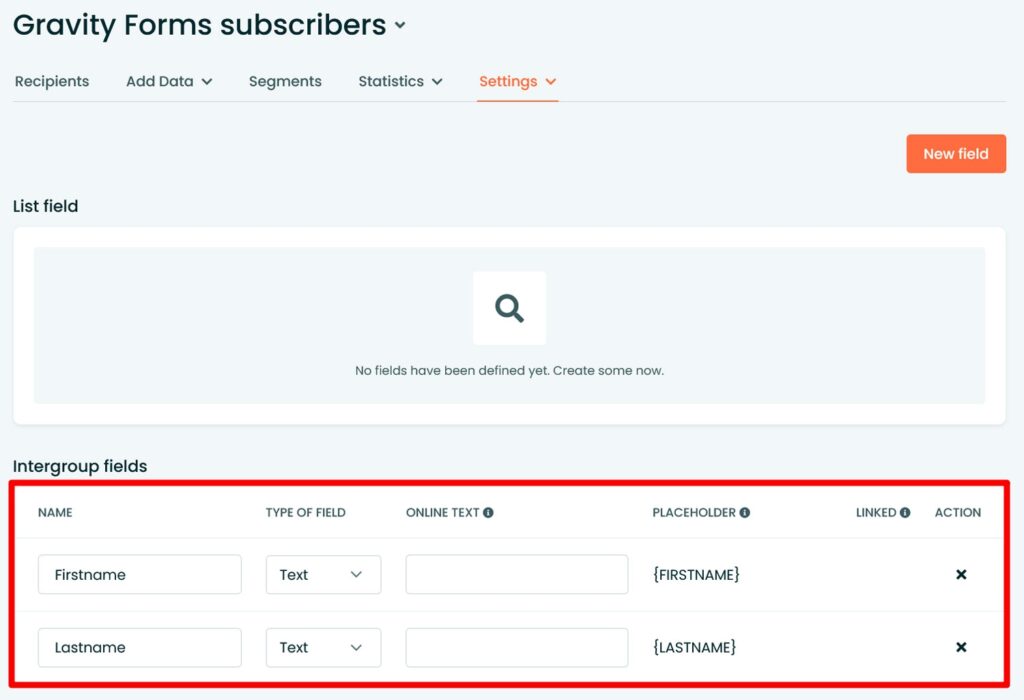The image size is (1024, 700).
Task: Click the Linked column info icon
Action: pyautogui.click(x=905, y=512)
